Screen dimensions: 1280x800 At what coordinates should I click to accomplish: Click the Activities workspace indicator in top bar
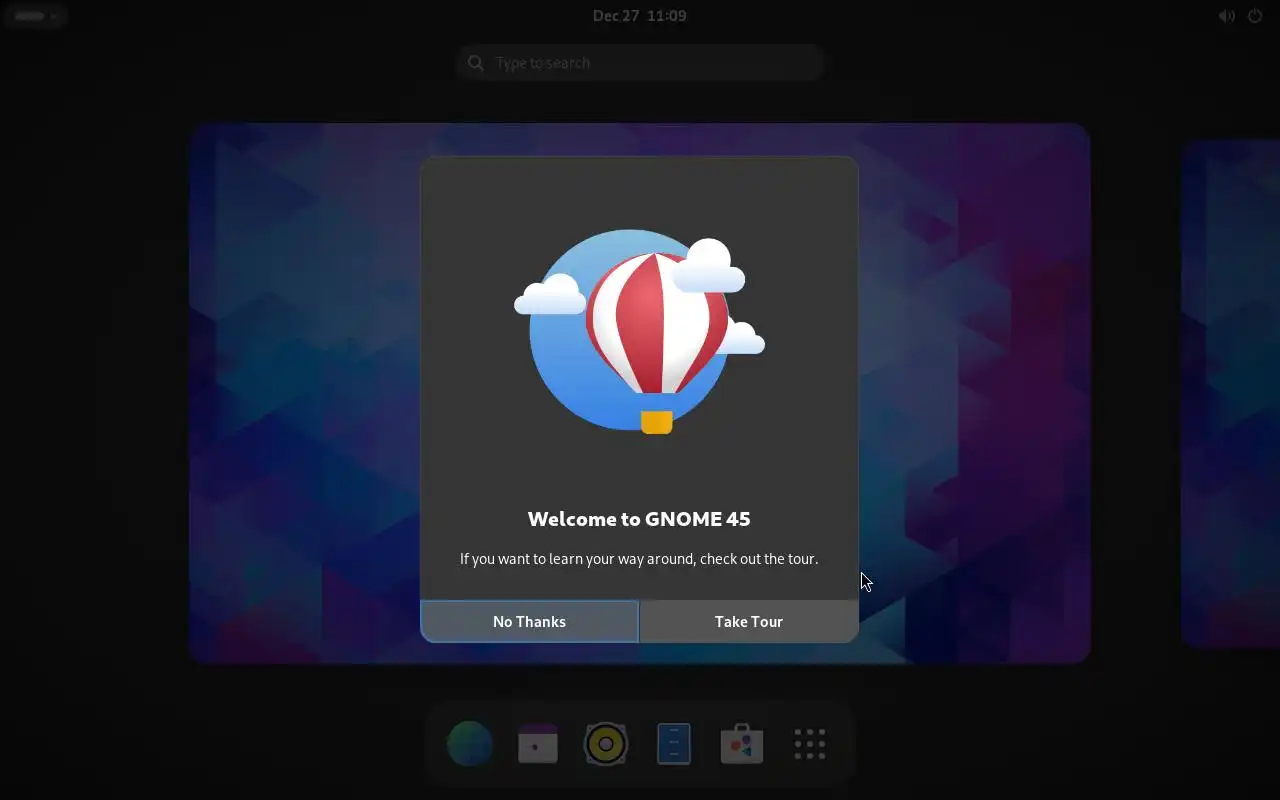point(36,16)
